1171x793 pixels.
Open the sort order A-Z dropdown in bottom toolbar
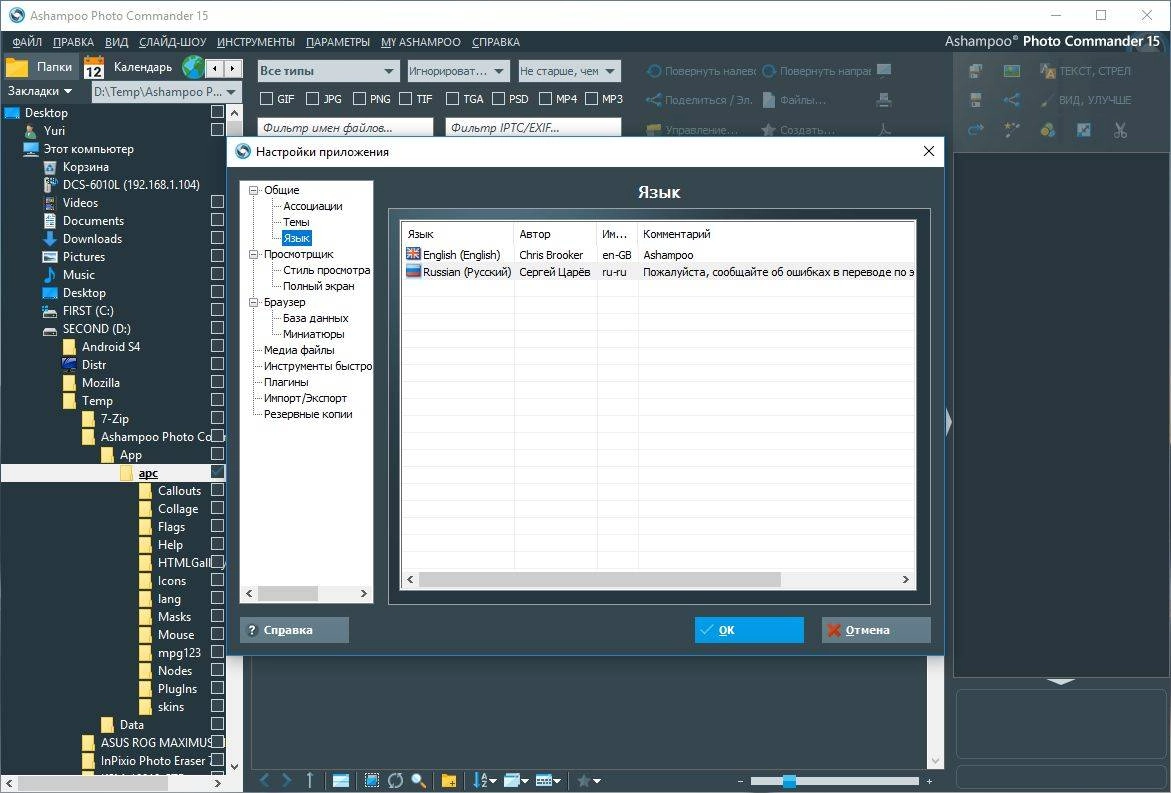[485, 780]
